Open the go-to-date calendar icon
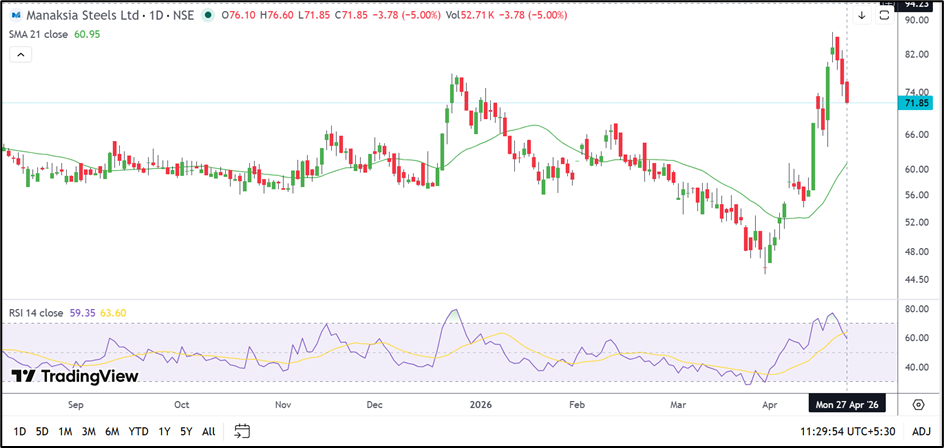 point(242,431)
